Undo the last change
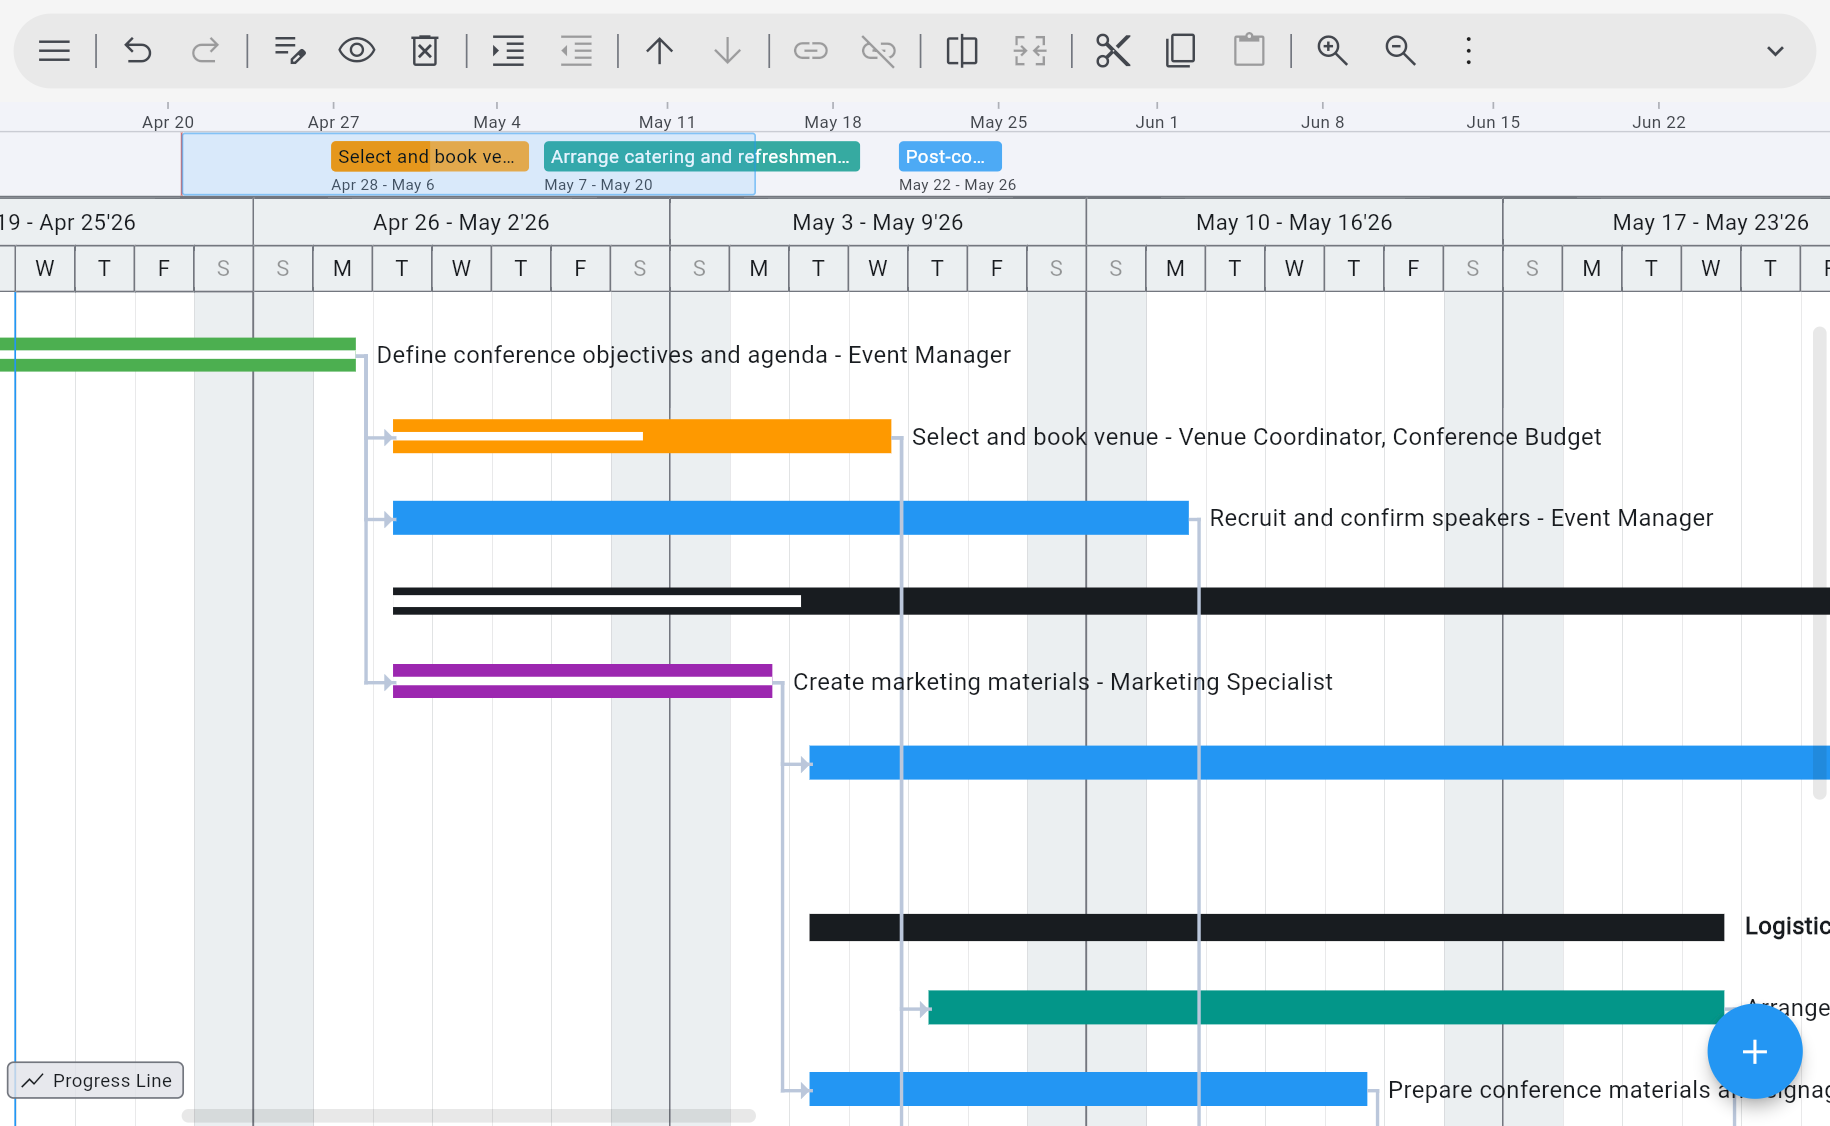This screenshot has width=1830, height=1126. click(x=138, y=50)
